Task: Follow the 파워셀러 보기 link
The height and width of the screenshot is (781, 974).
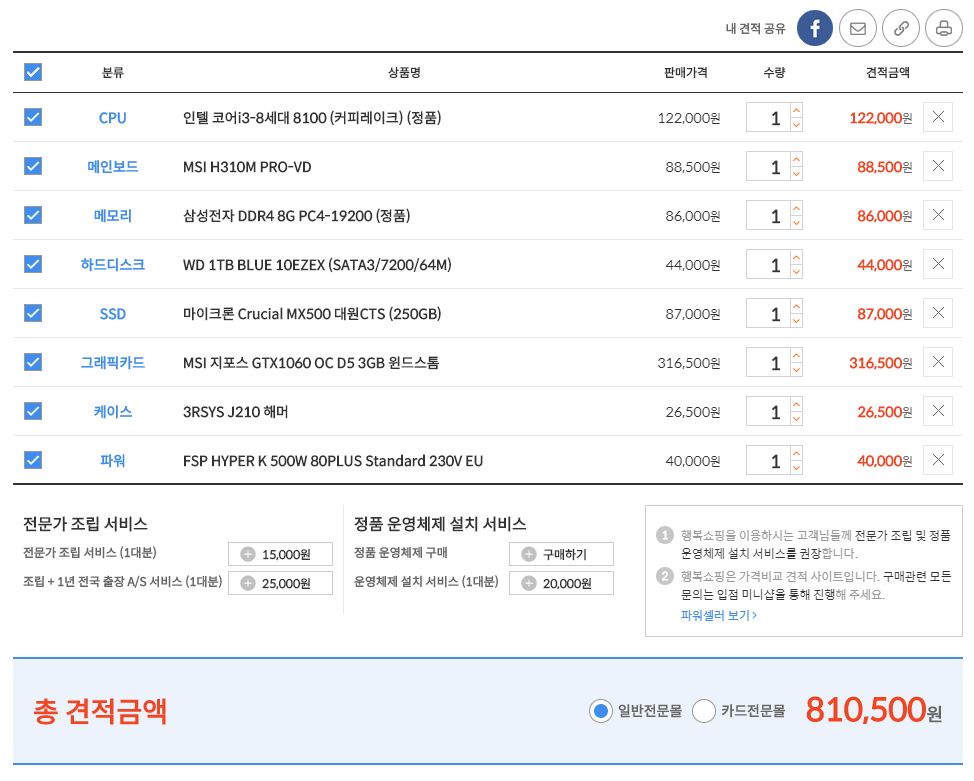Action: (x=719, y=615)
